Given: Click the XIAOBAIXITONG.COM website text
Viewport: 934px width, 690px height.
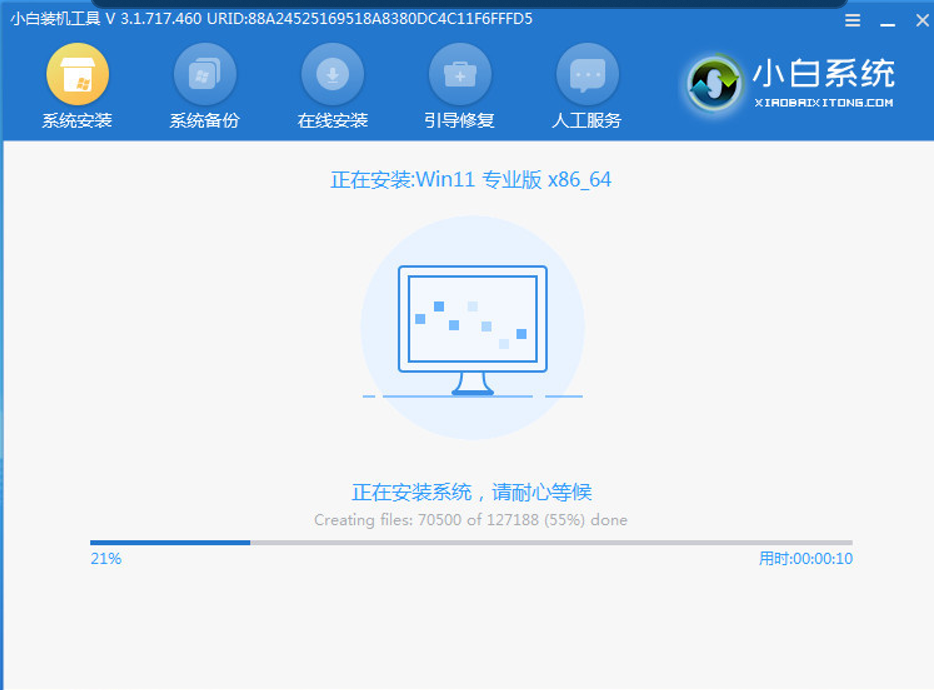Looking at the screenshot, I should pos(823,103).
